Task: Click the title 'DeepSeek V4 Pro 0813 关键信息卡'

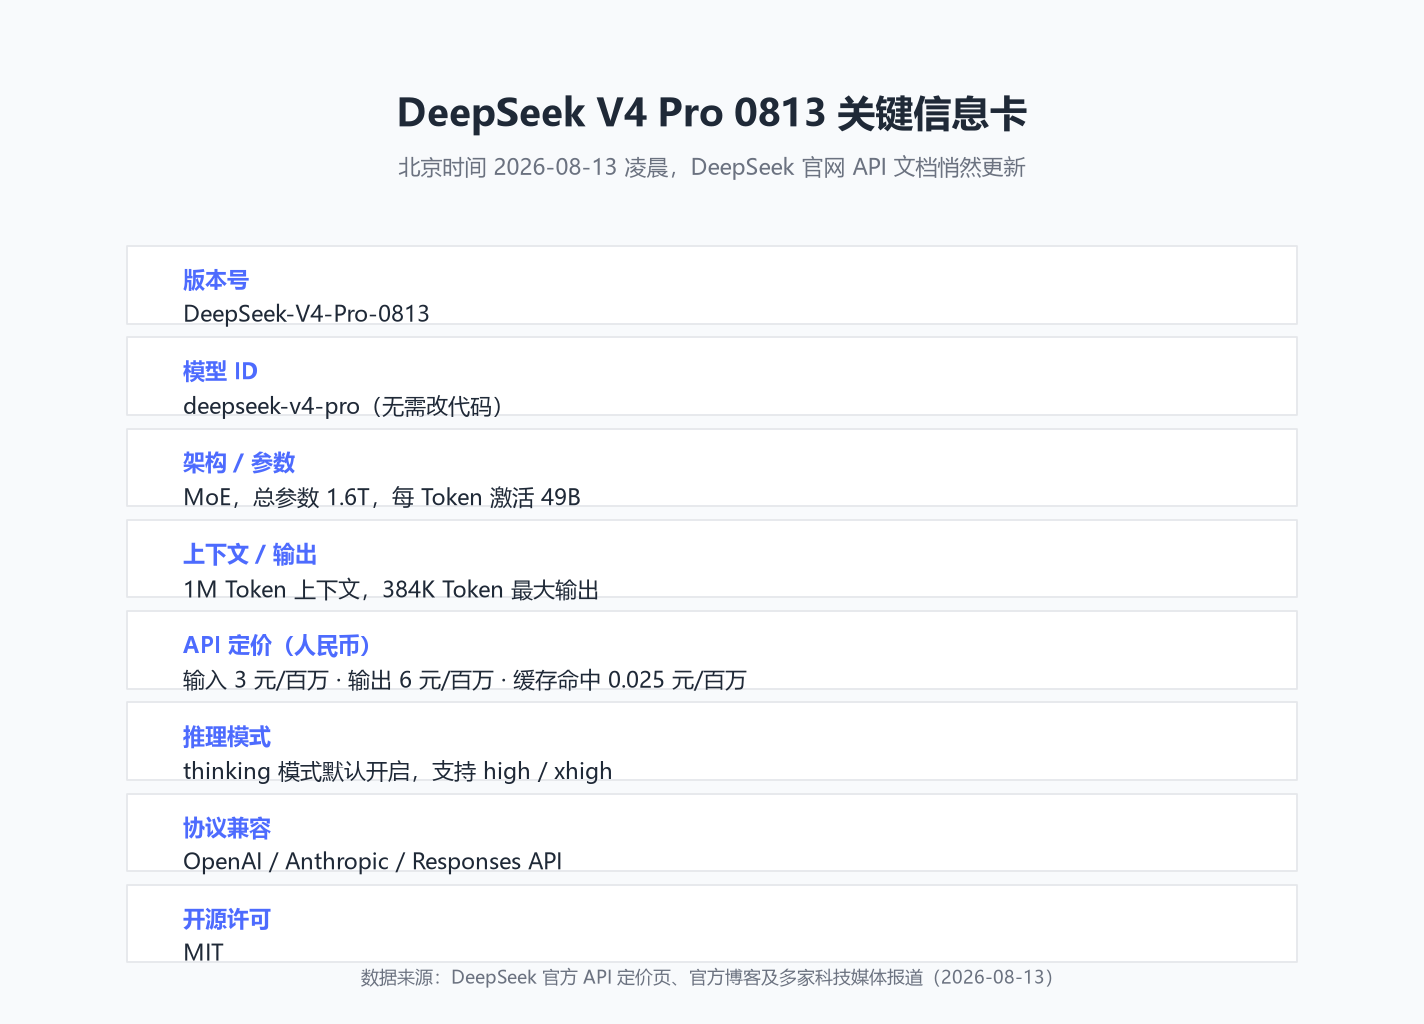Action: (x=712, y=113)
